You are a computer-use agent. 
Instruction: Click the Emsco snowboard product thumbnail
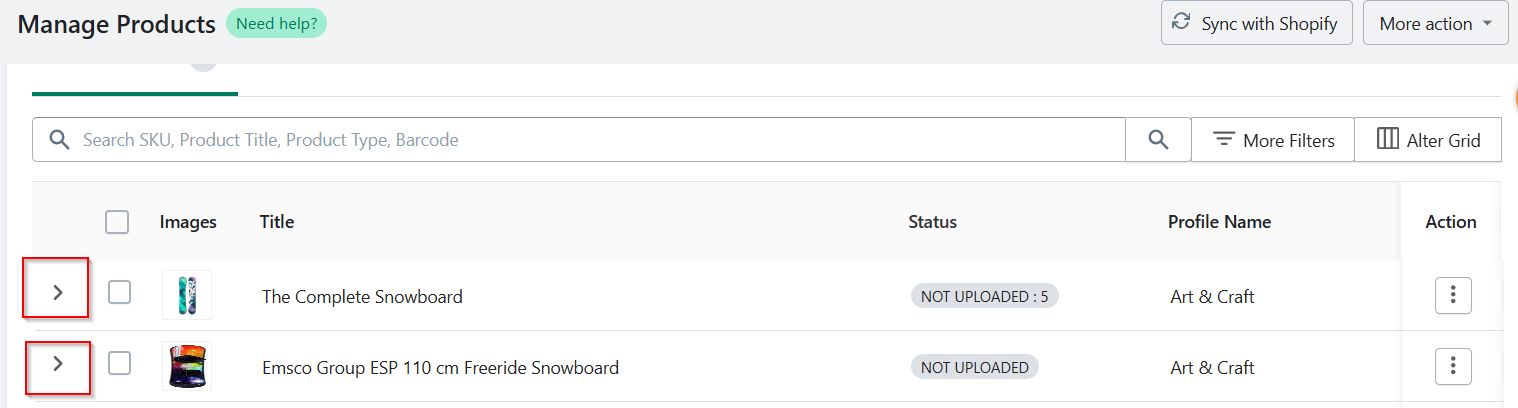tap(187, 366)
